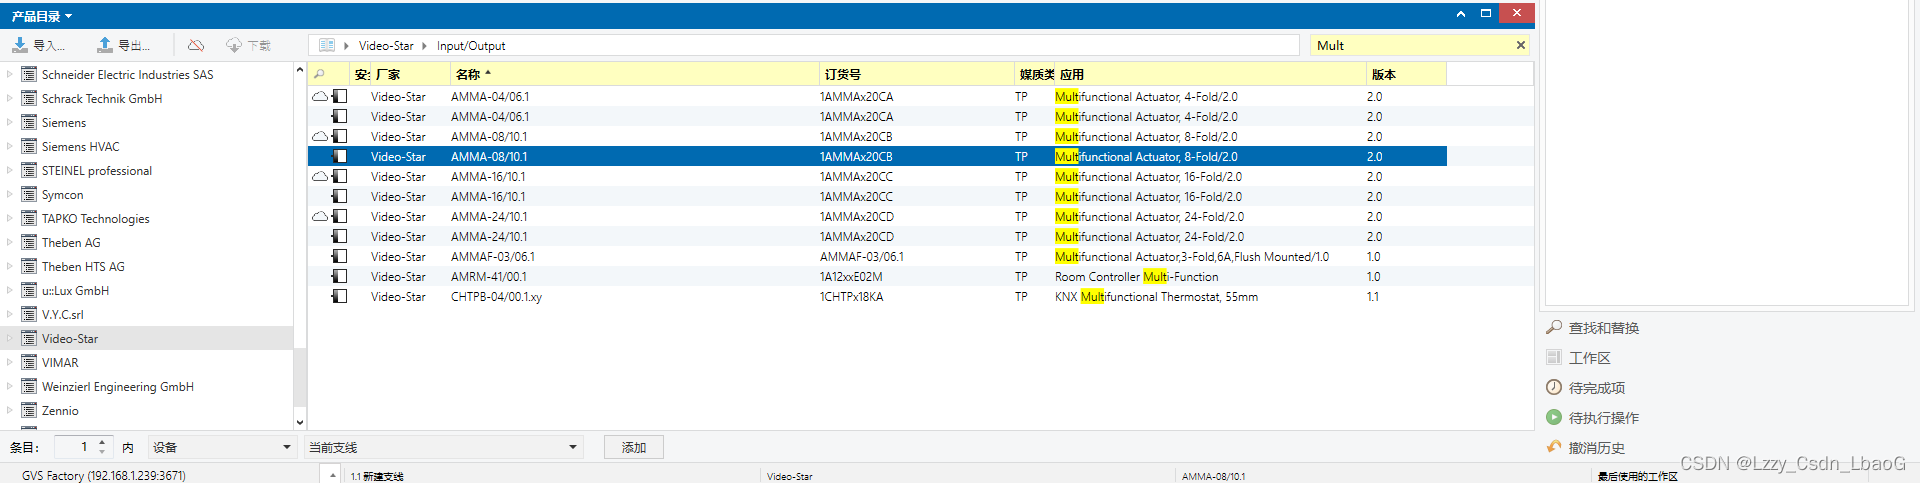Click the Find and Replace (查找和替换) icon

tap(1554, 328)
